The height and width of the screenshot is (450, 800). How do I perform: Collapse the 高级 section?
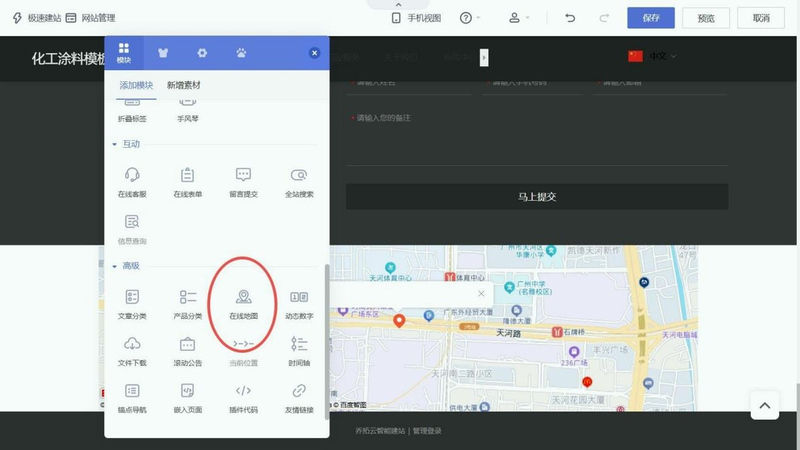[x=114, y=266]
